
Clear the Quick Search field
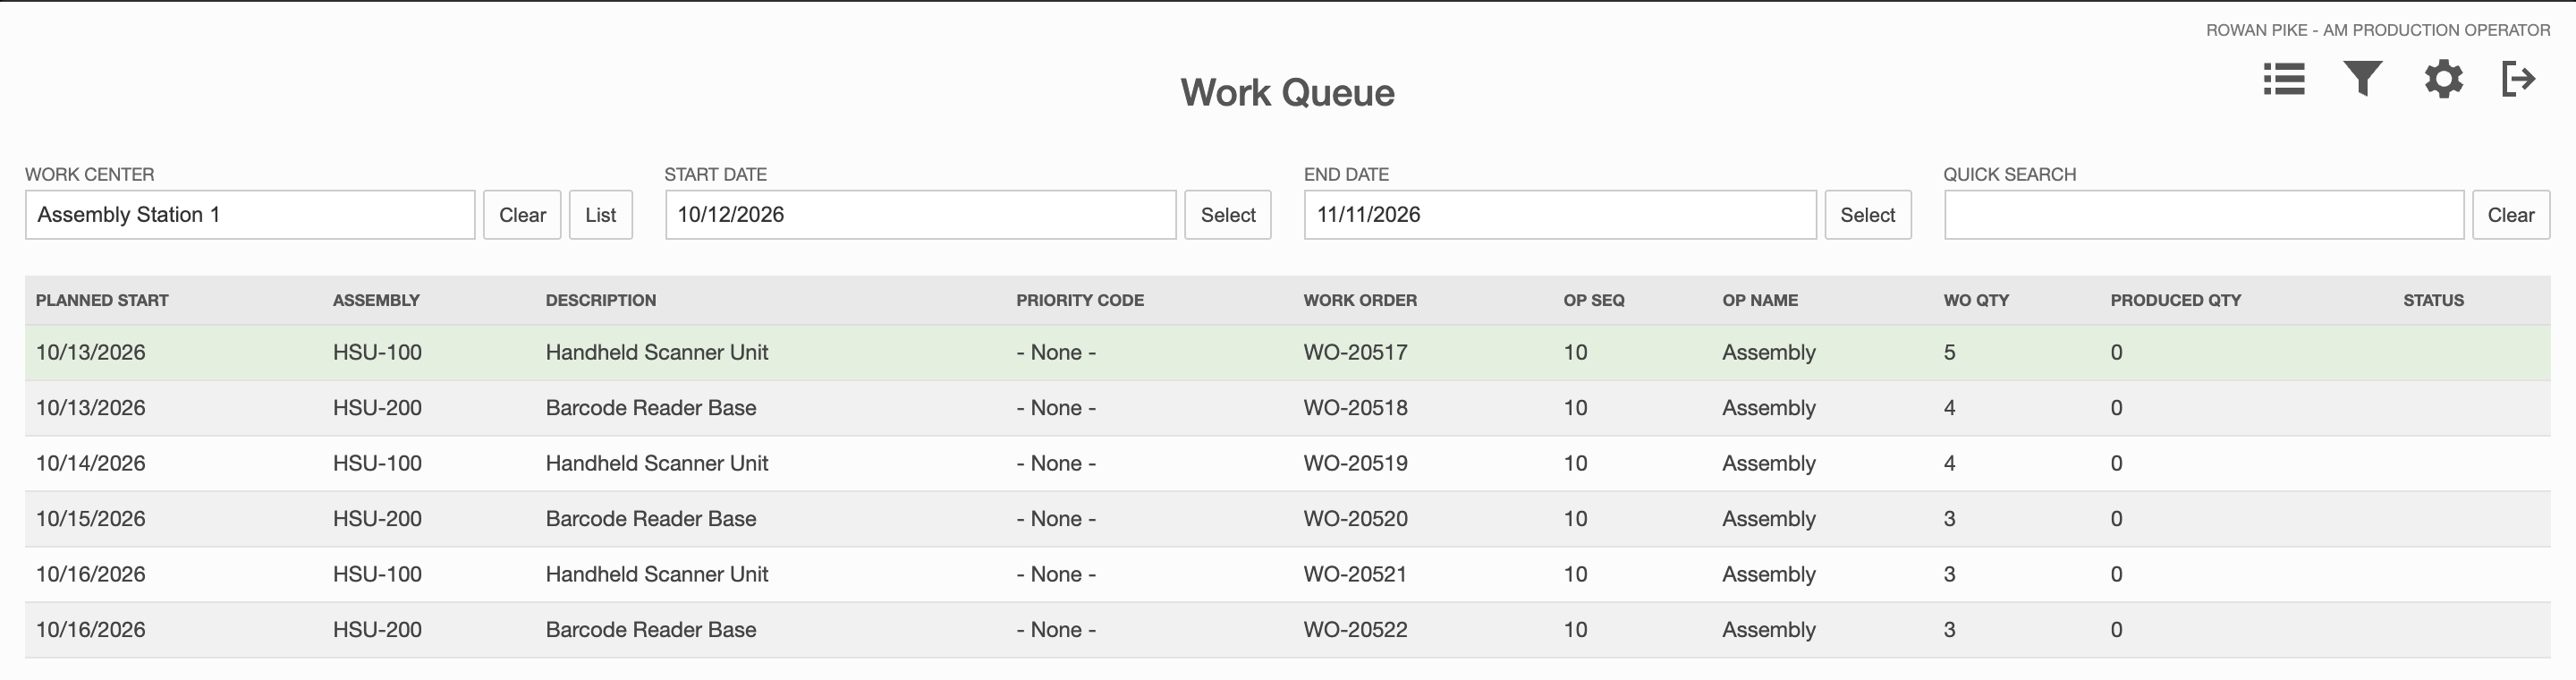coord(2511,215)
